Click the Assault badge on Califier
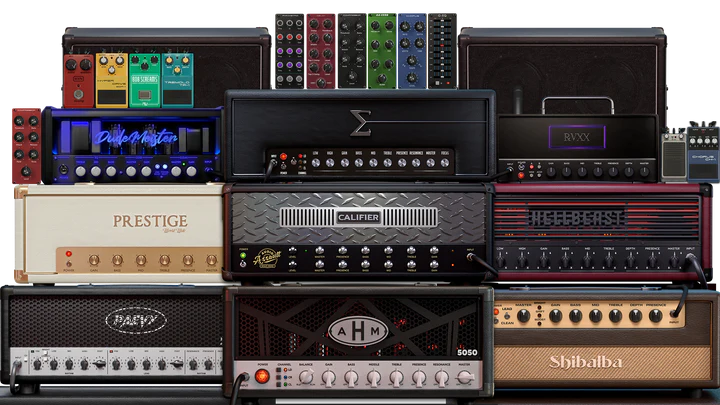720x405 pixels. [265, 259]
